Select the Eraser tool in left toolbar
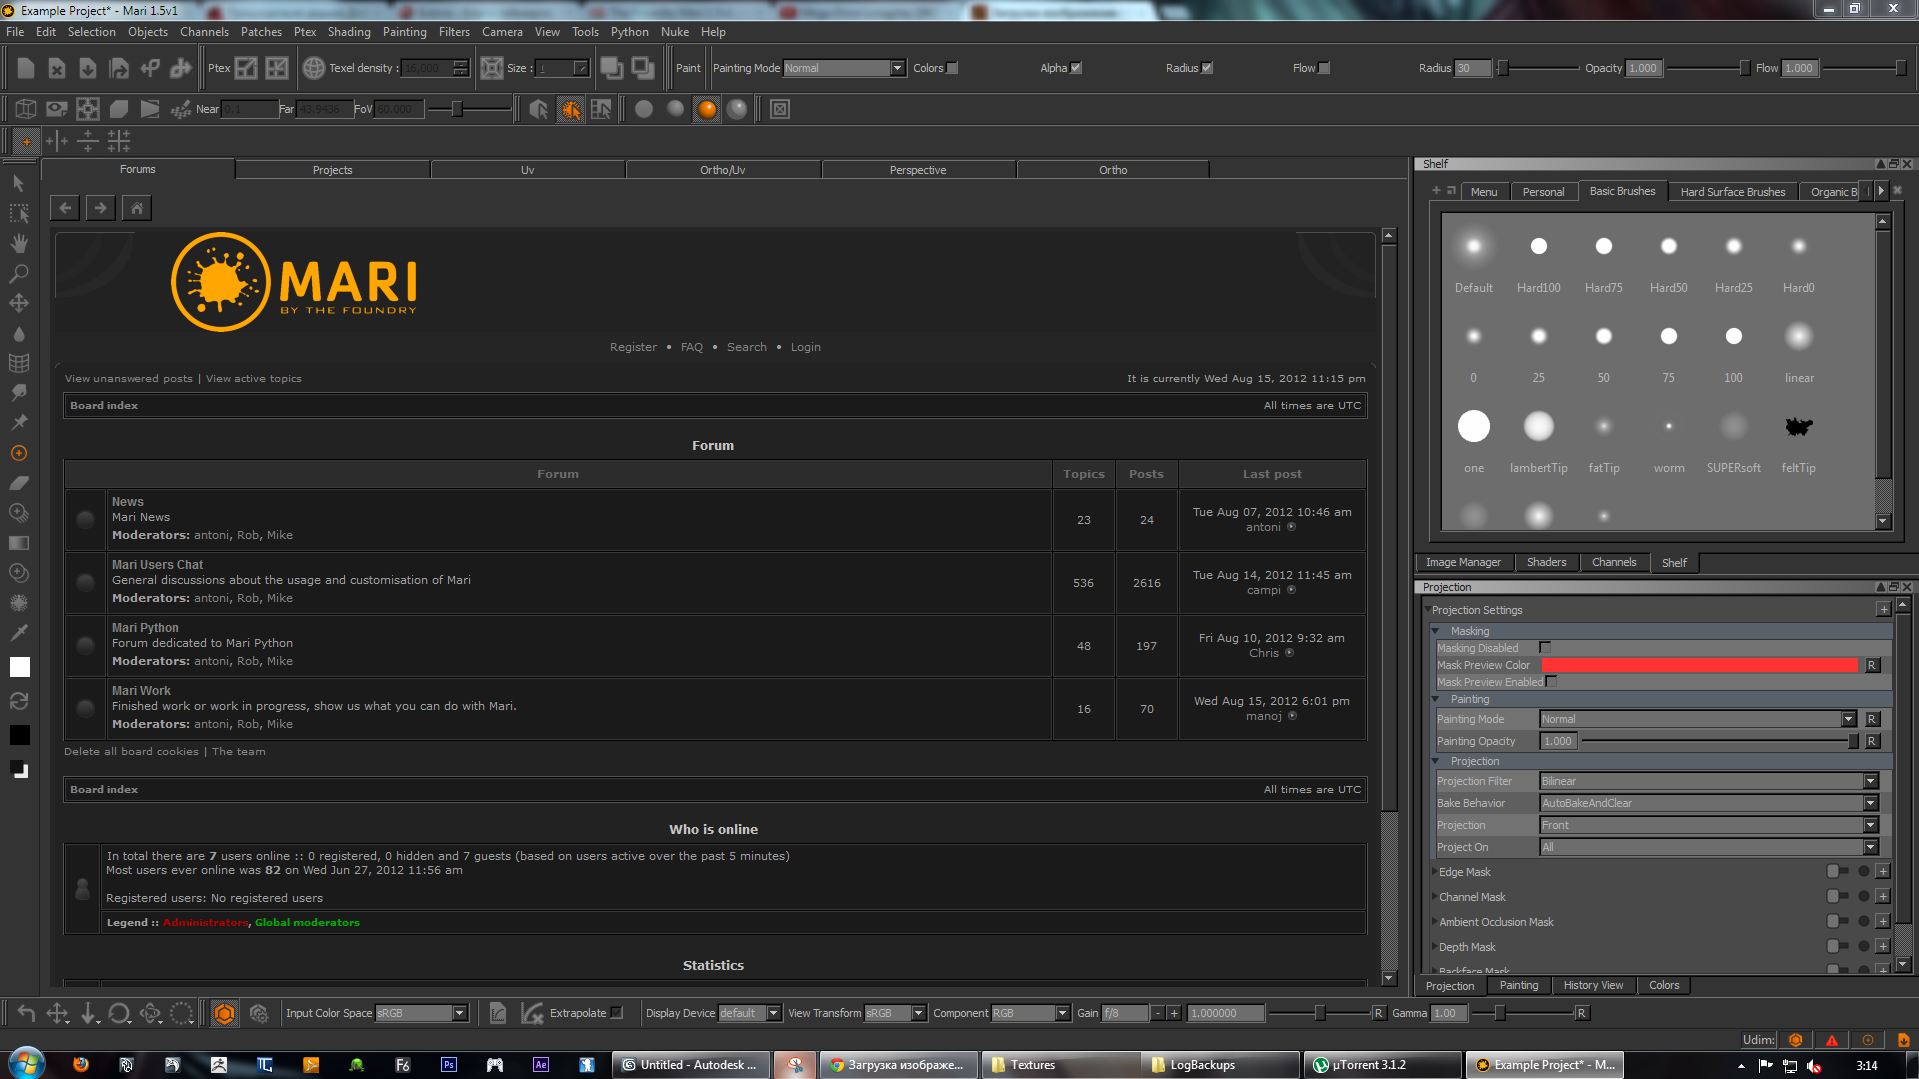Viewport: 1919px width, 1079px height. [x=18, y=483]
